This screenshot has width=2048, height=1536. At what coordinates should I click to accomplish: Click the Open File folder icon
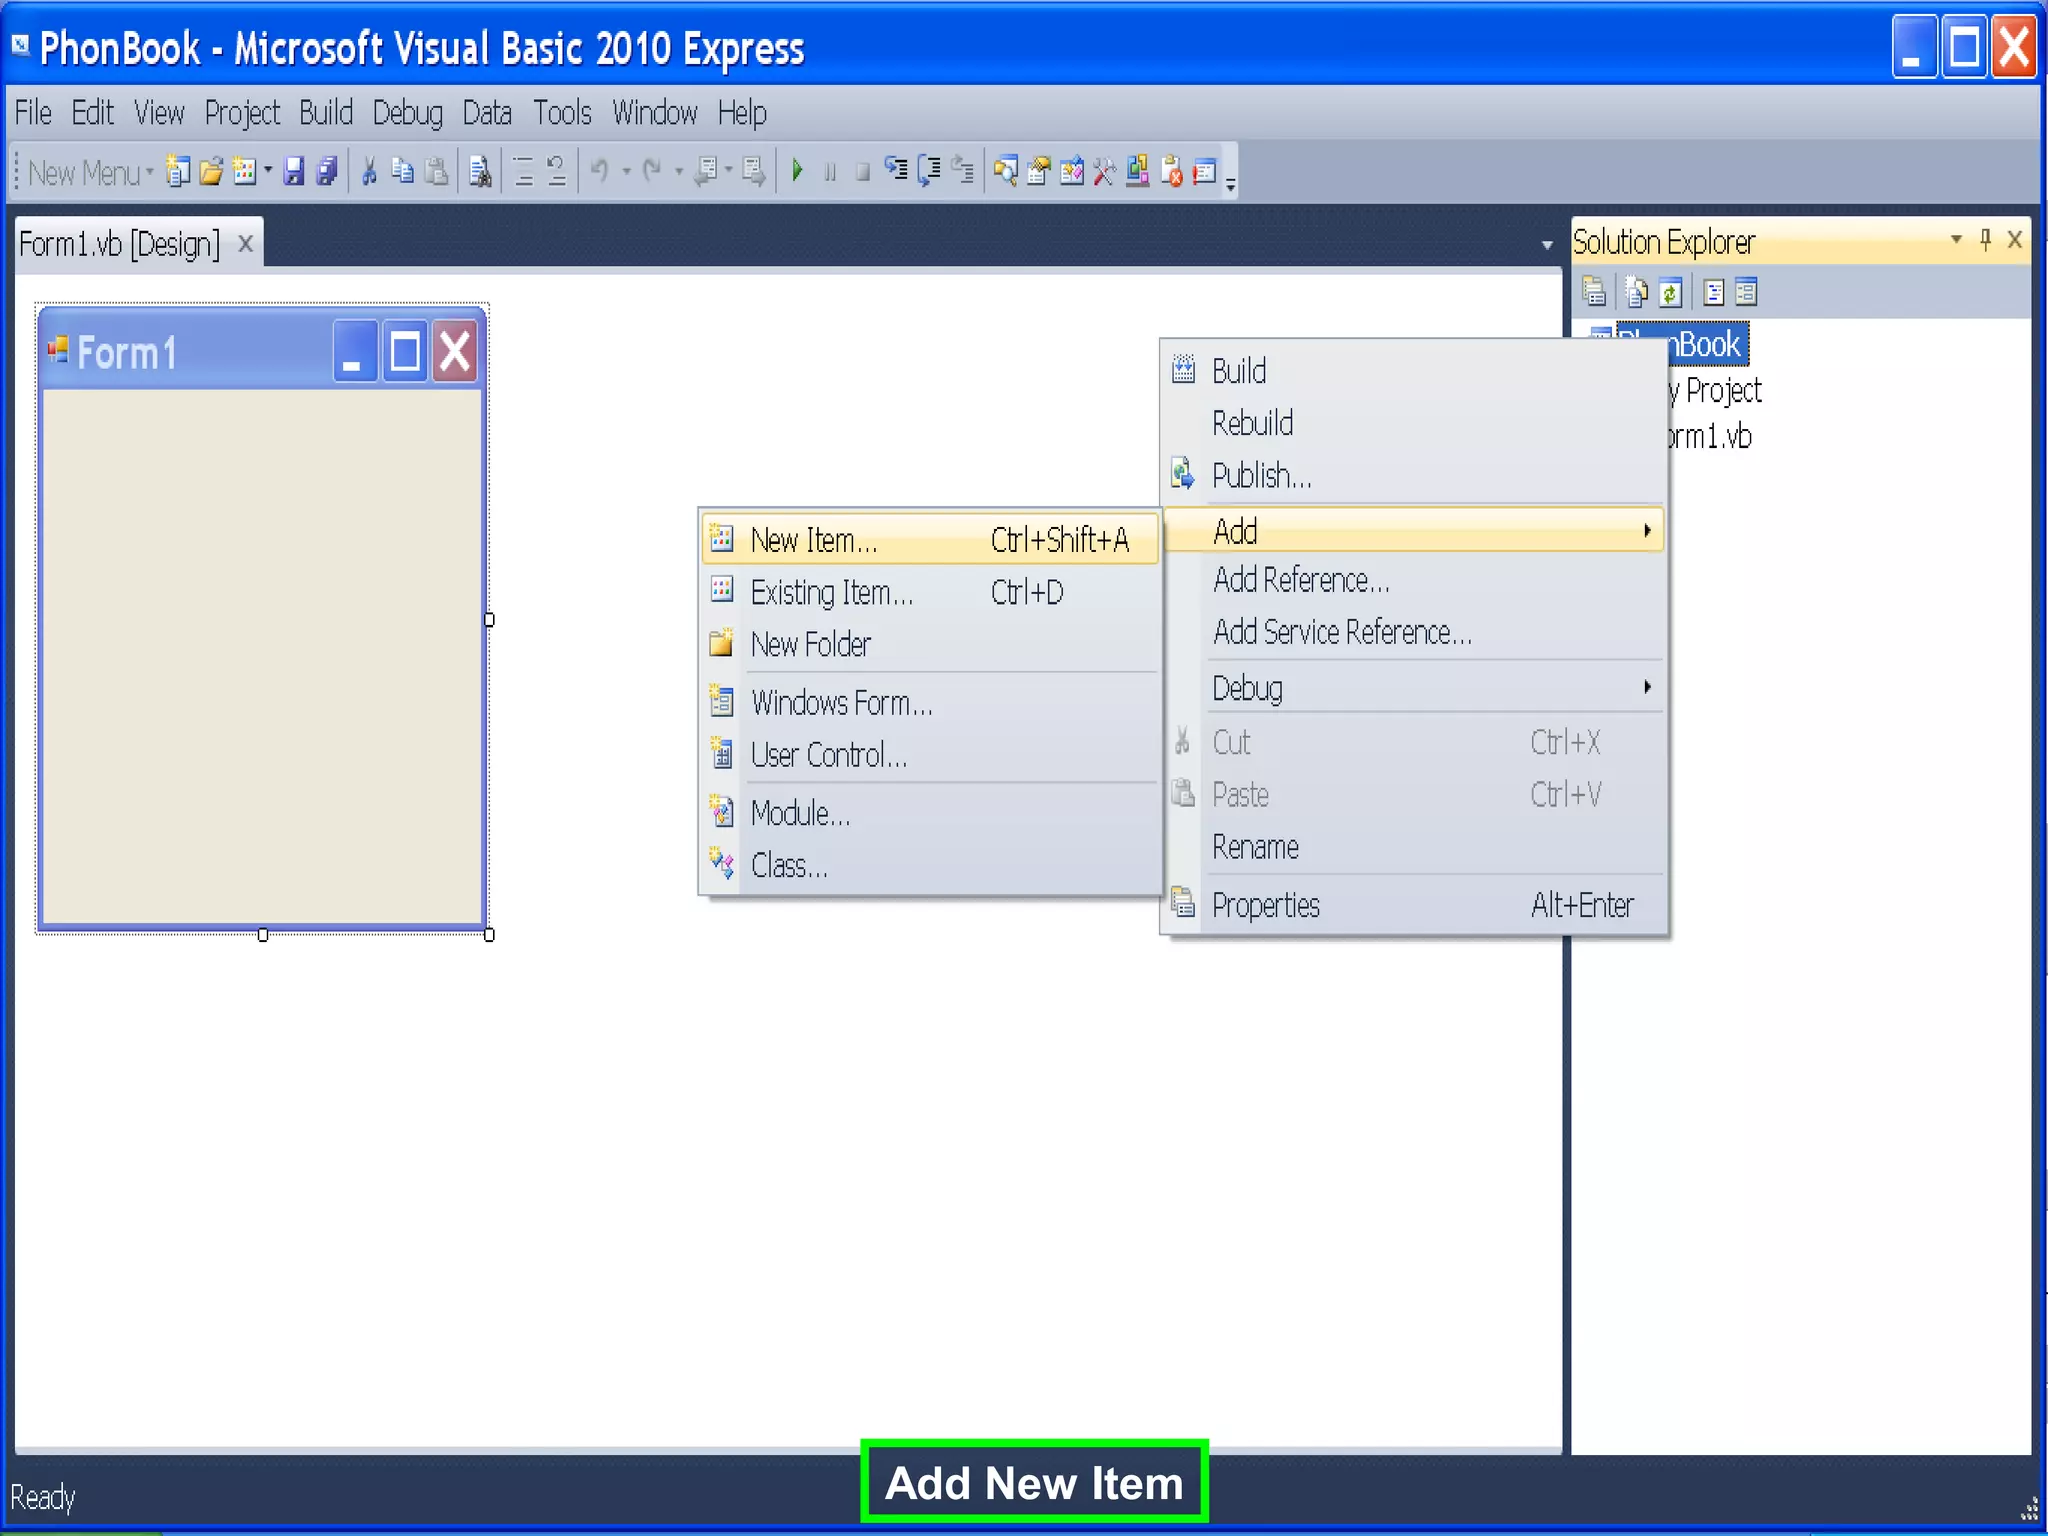[x=211, y=172]
